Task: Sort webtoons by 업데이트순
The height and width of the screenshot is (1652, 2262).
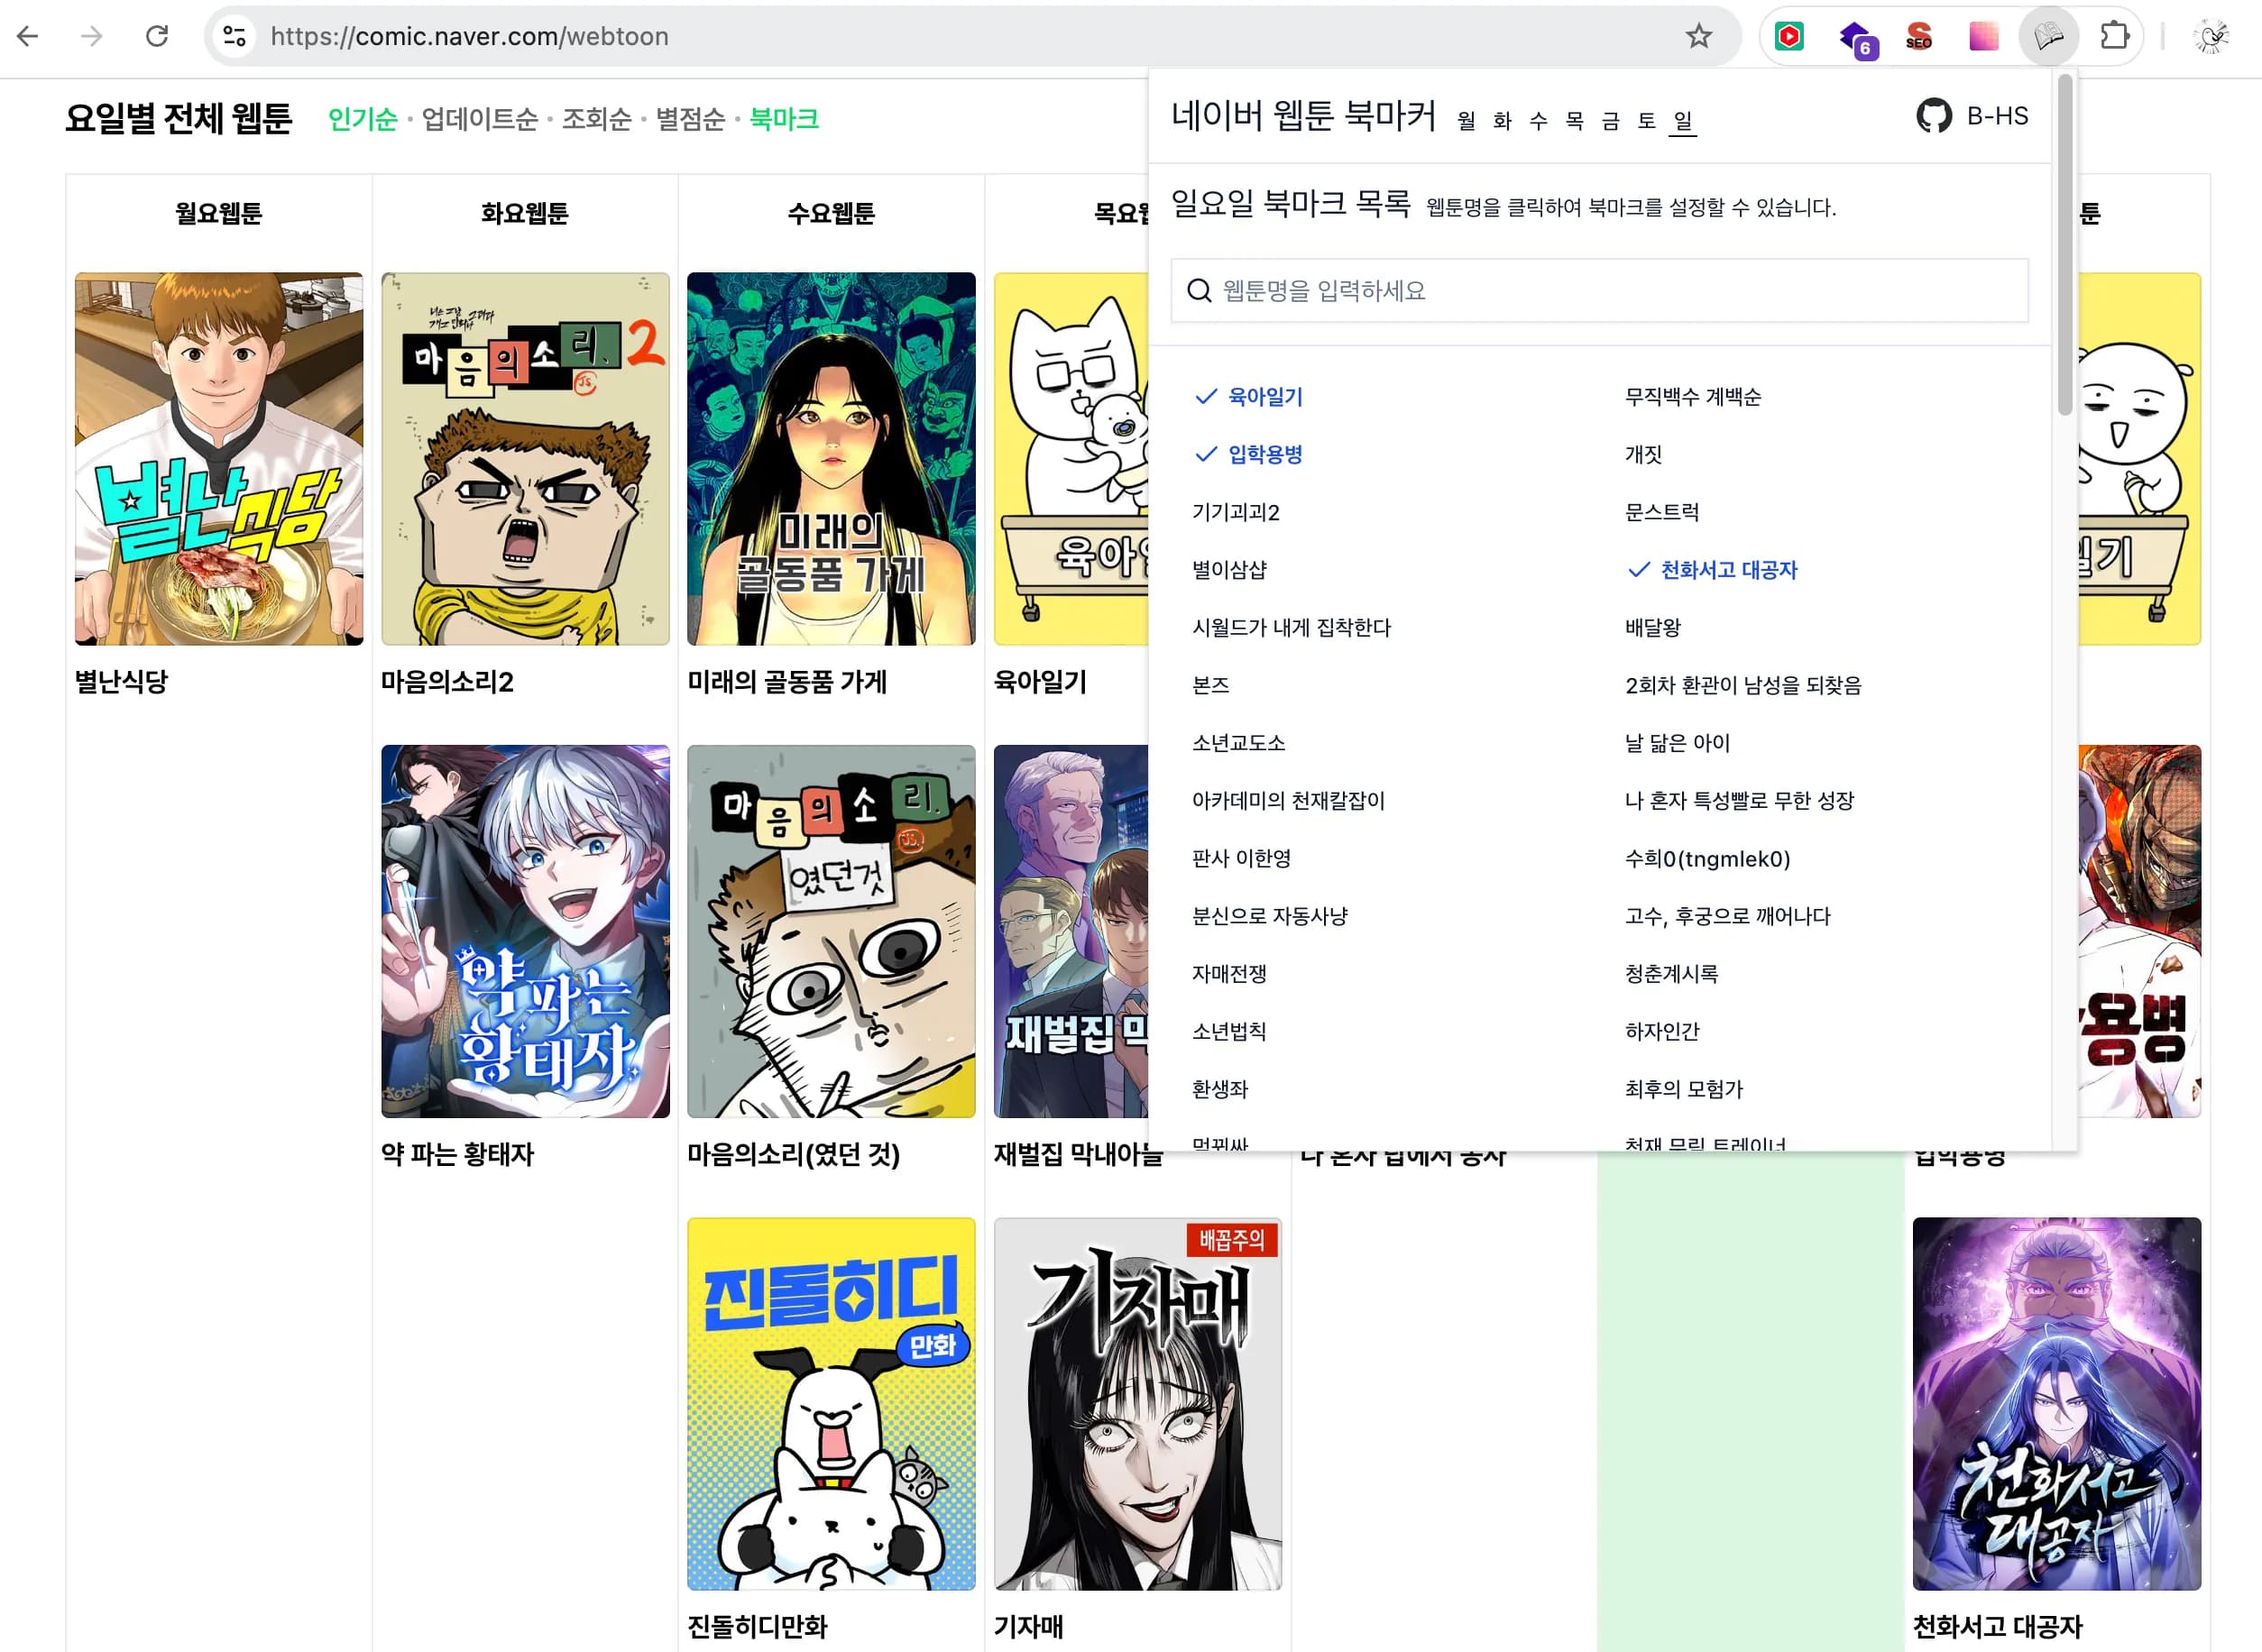Action: 480,118
